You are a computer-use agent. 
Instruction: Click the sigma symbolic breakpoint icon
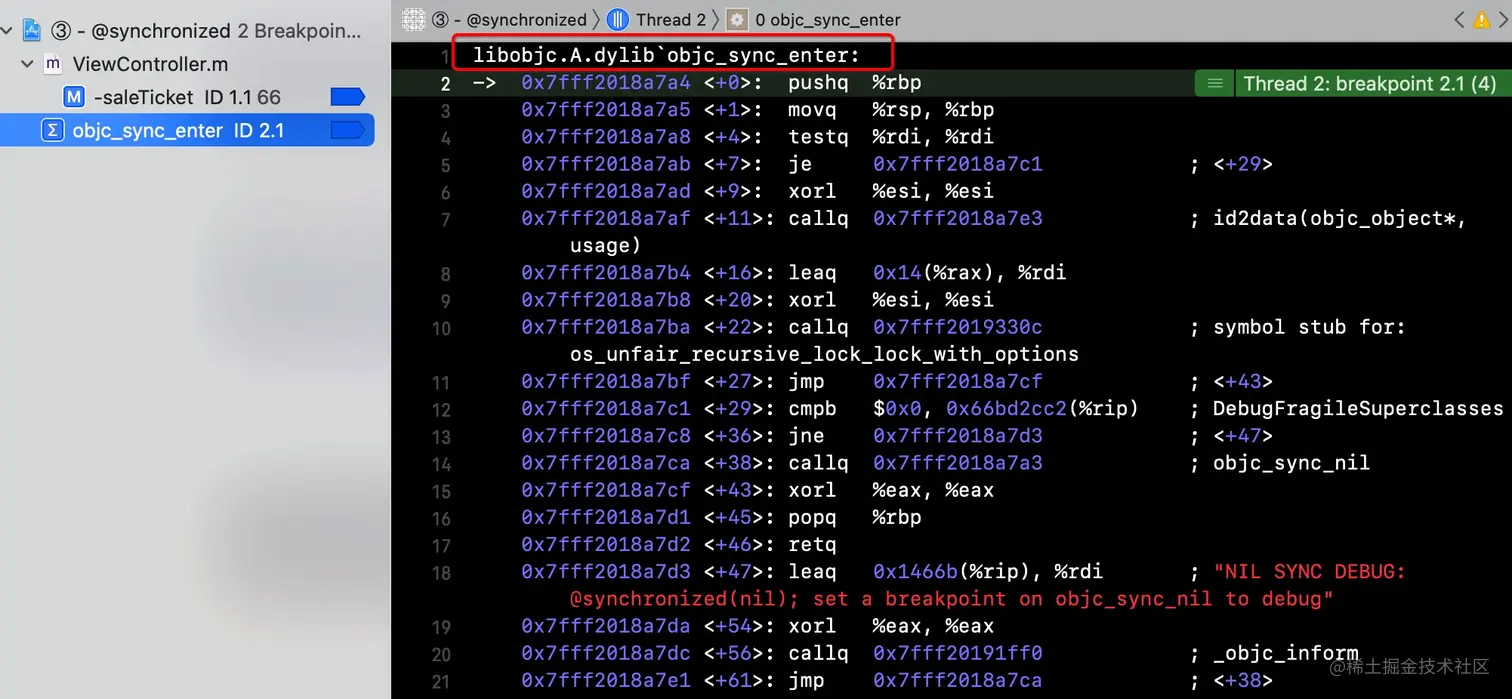coord(52,130)
